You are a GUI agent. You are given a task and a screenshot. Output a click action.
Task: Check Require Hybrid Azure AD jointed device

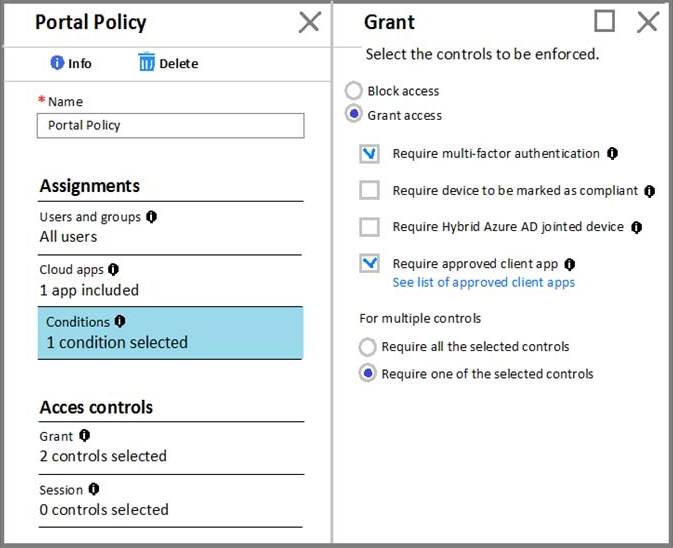pos(370,227)
